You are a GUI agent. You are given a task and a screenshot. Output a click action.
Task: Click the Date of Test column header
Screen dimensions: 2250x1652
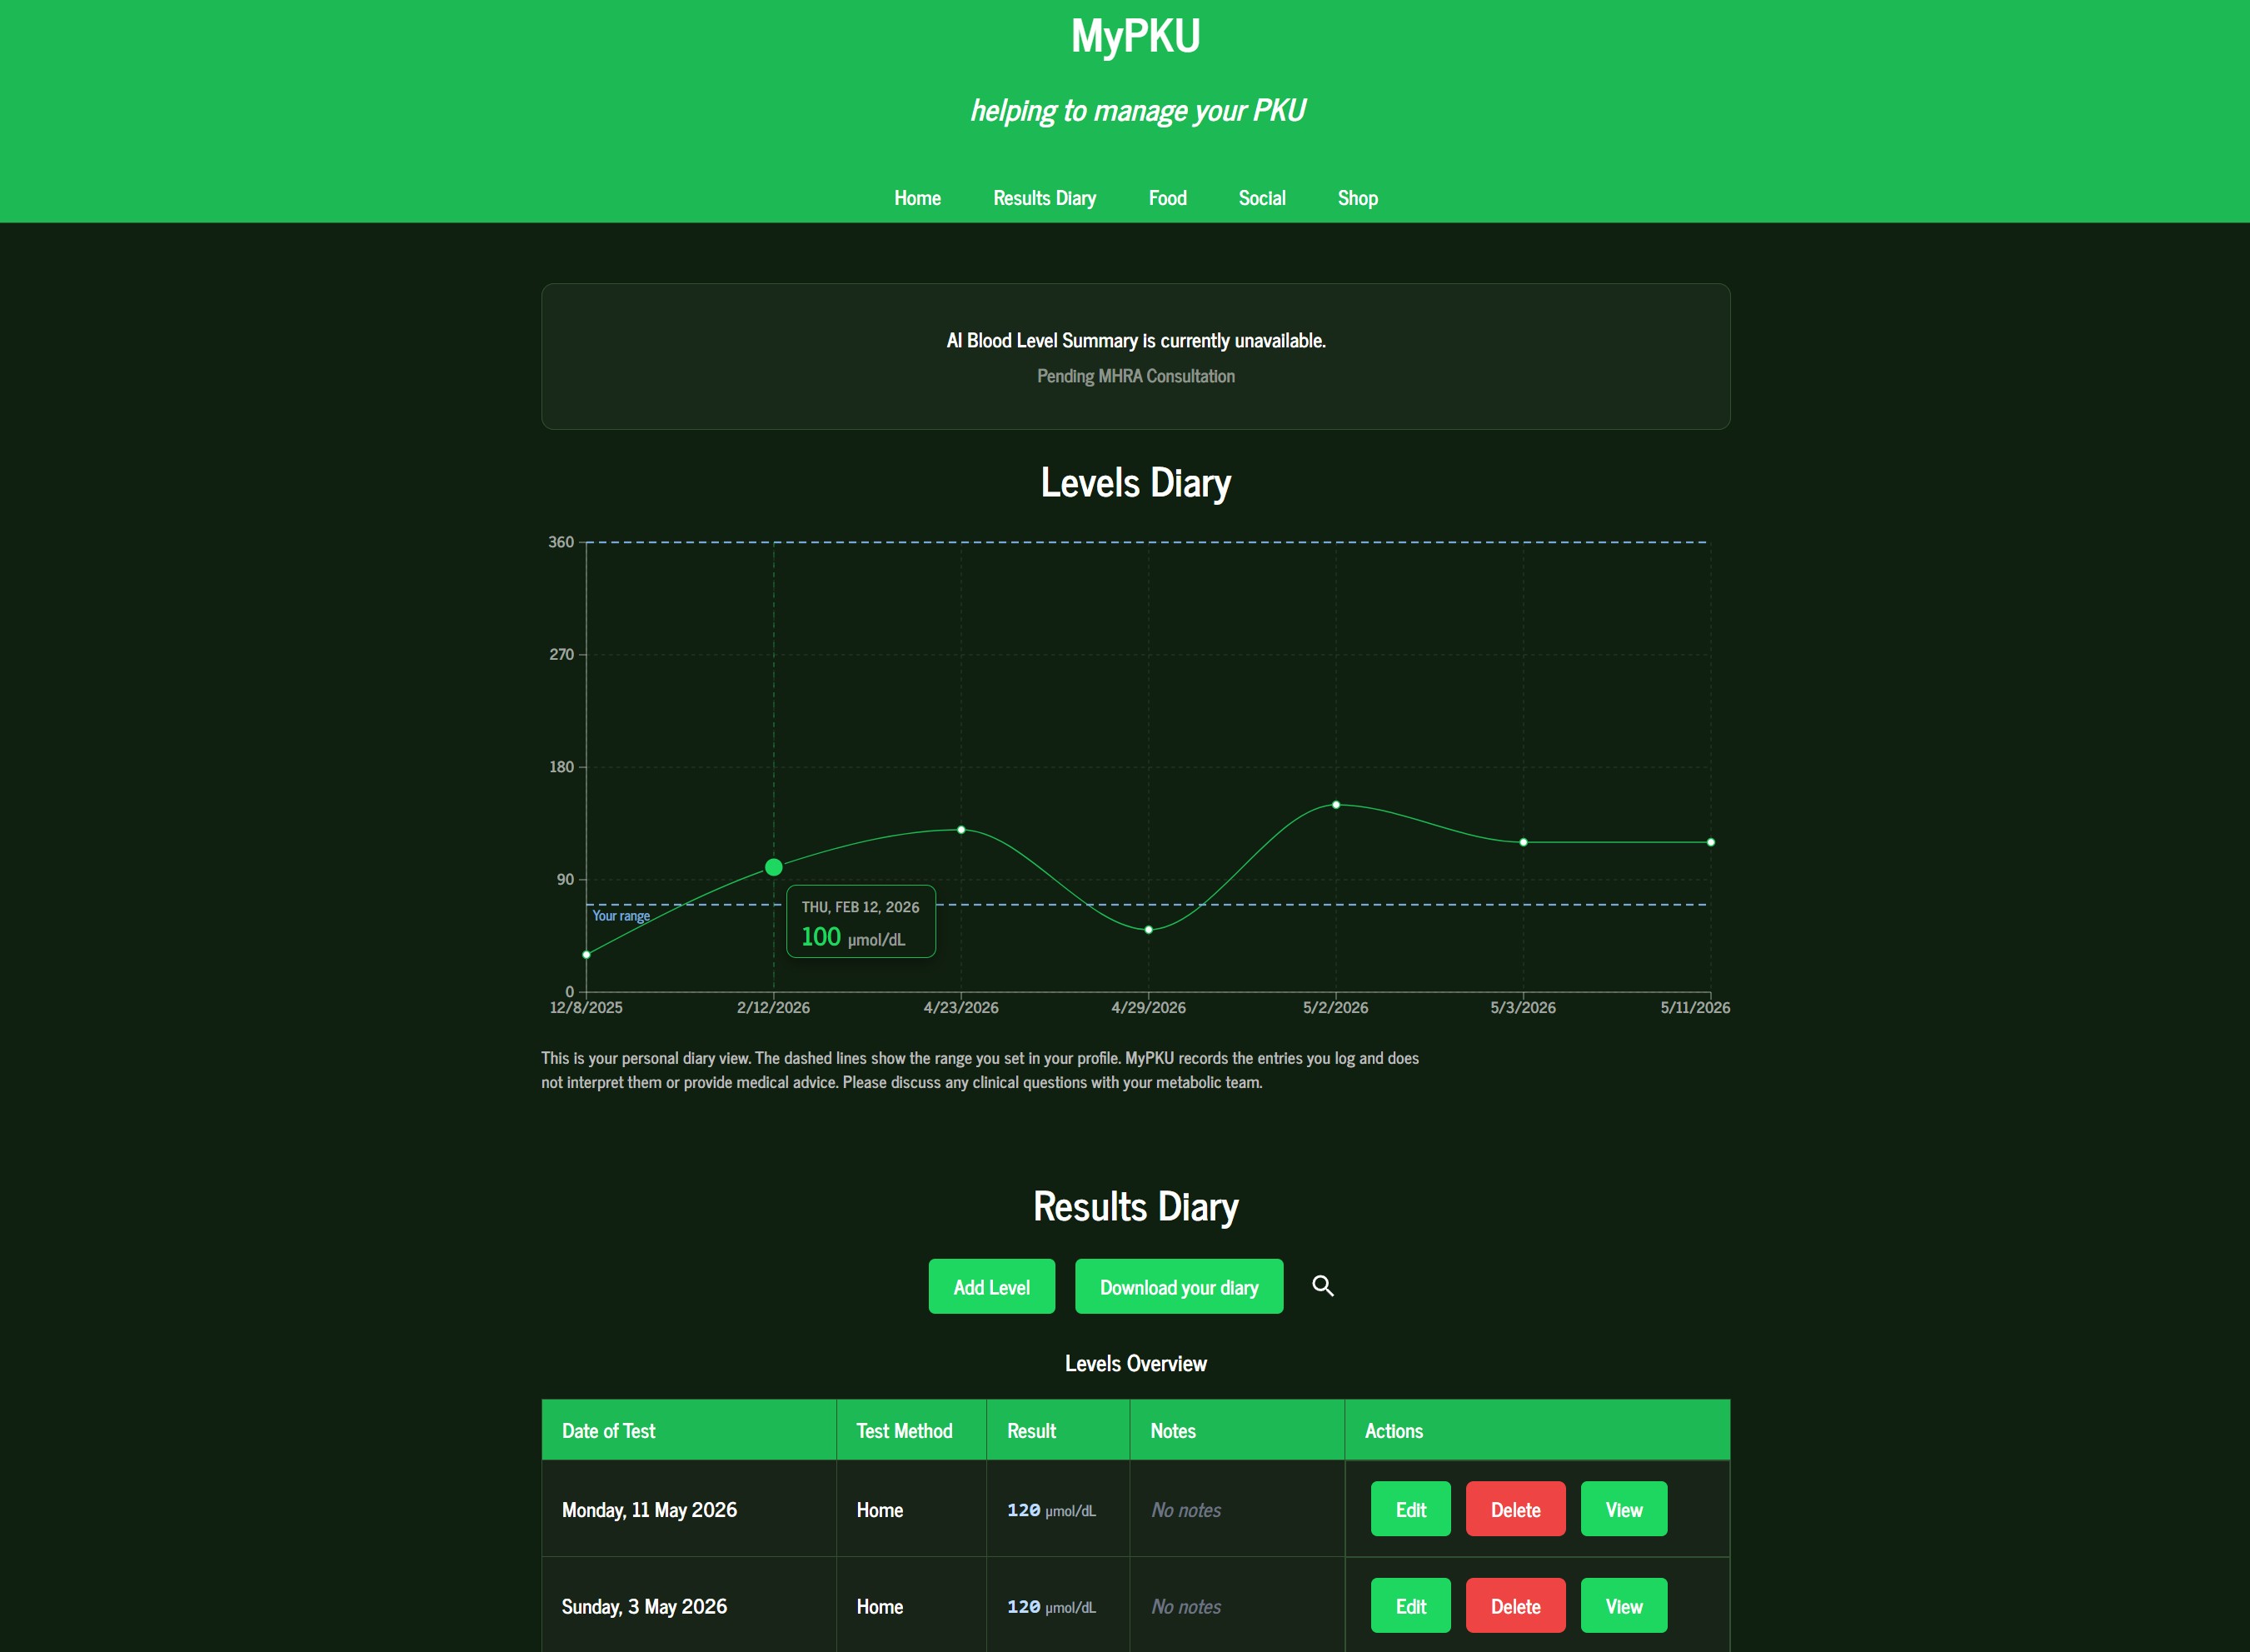coord(689,1430)
